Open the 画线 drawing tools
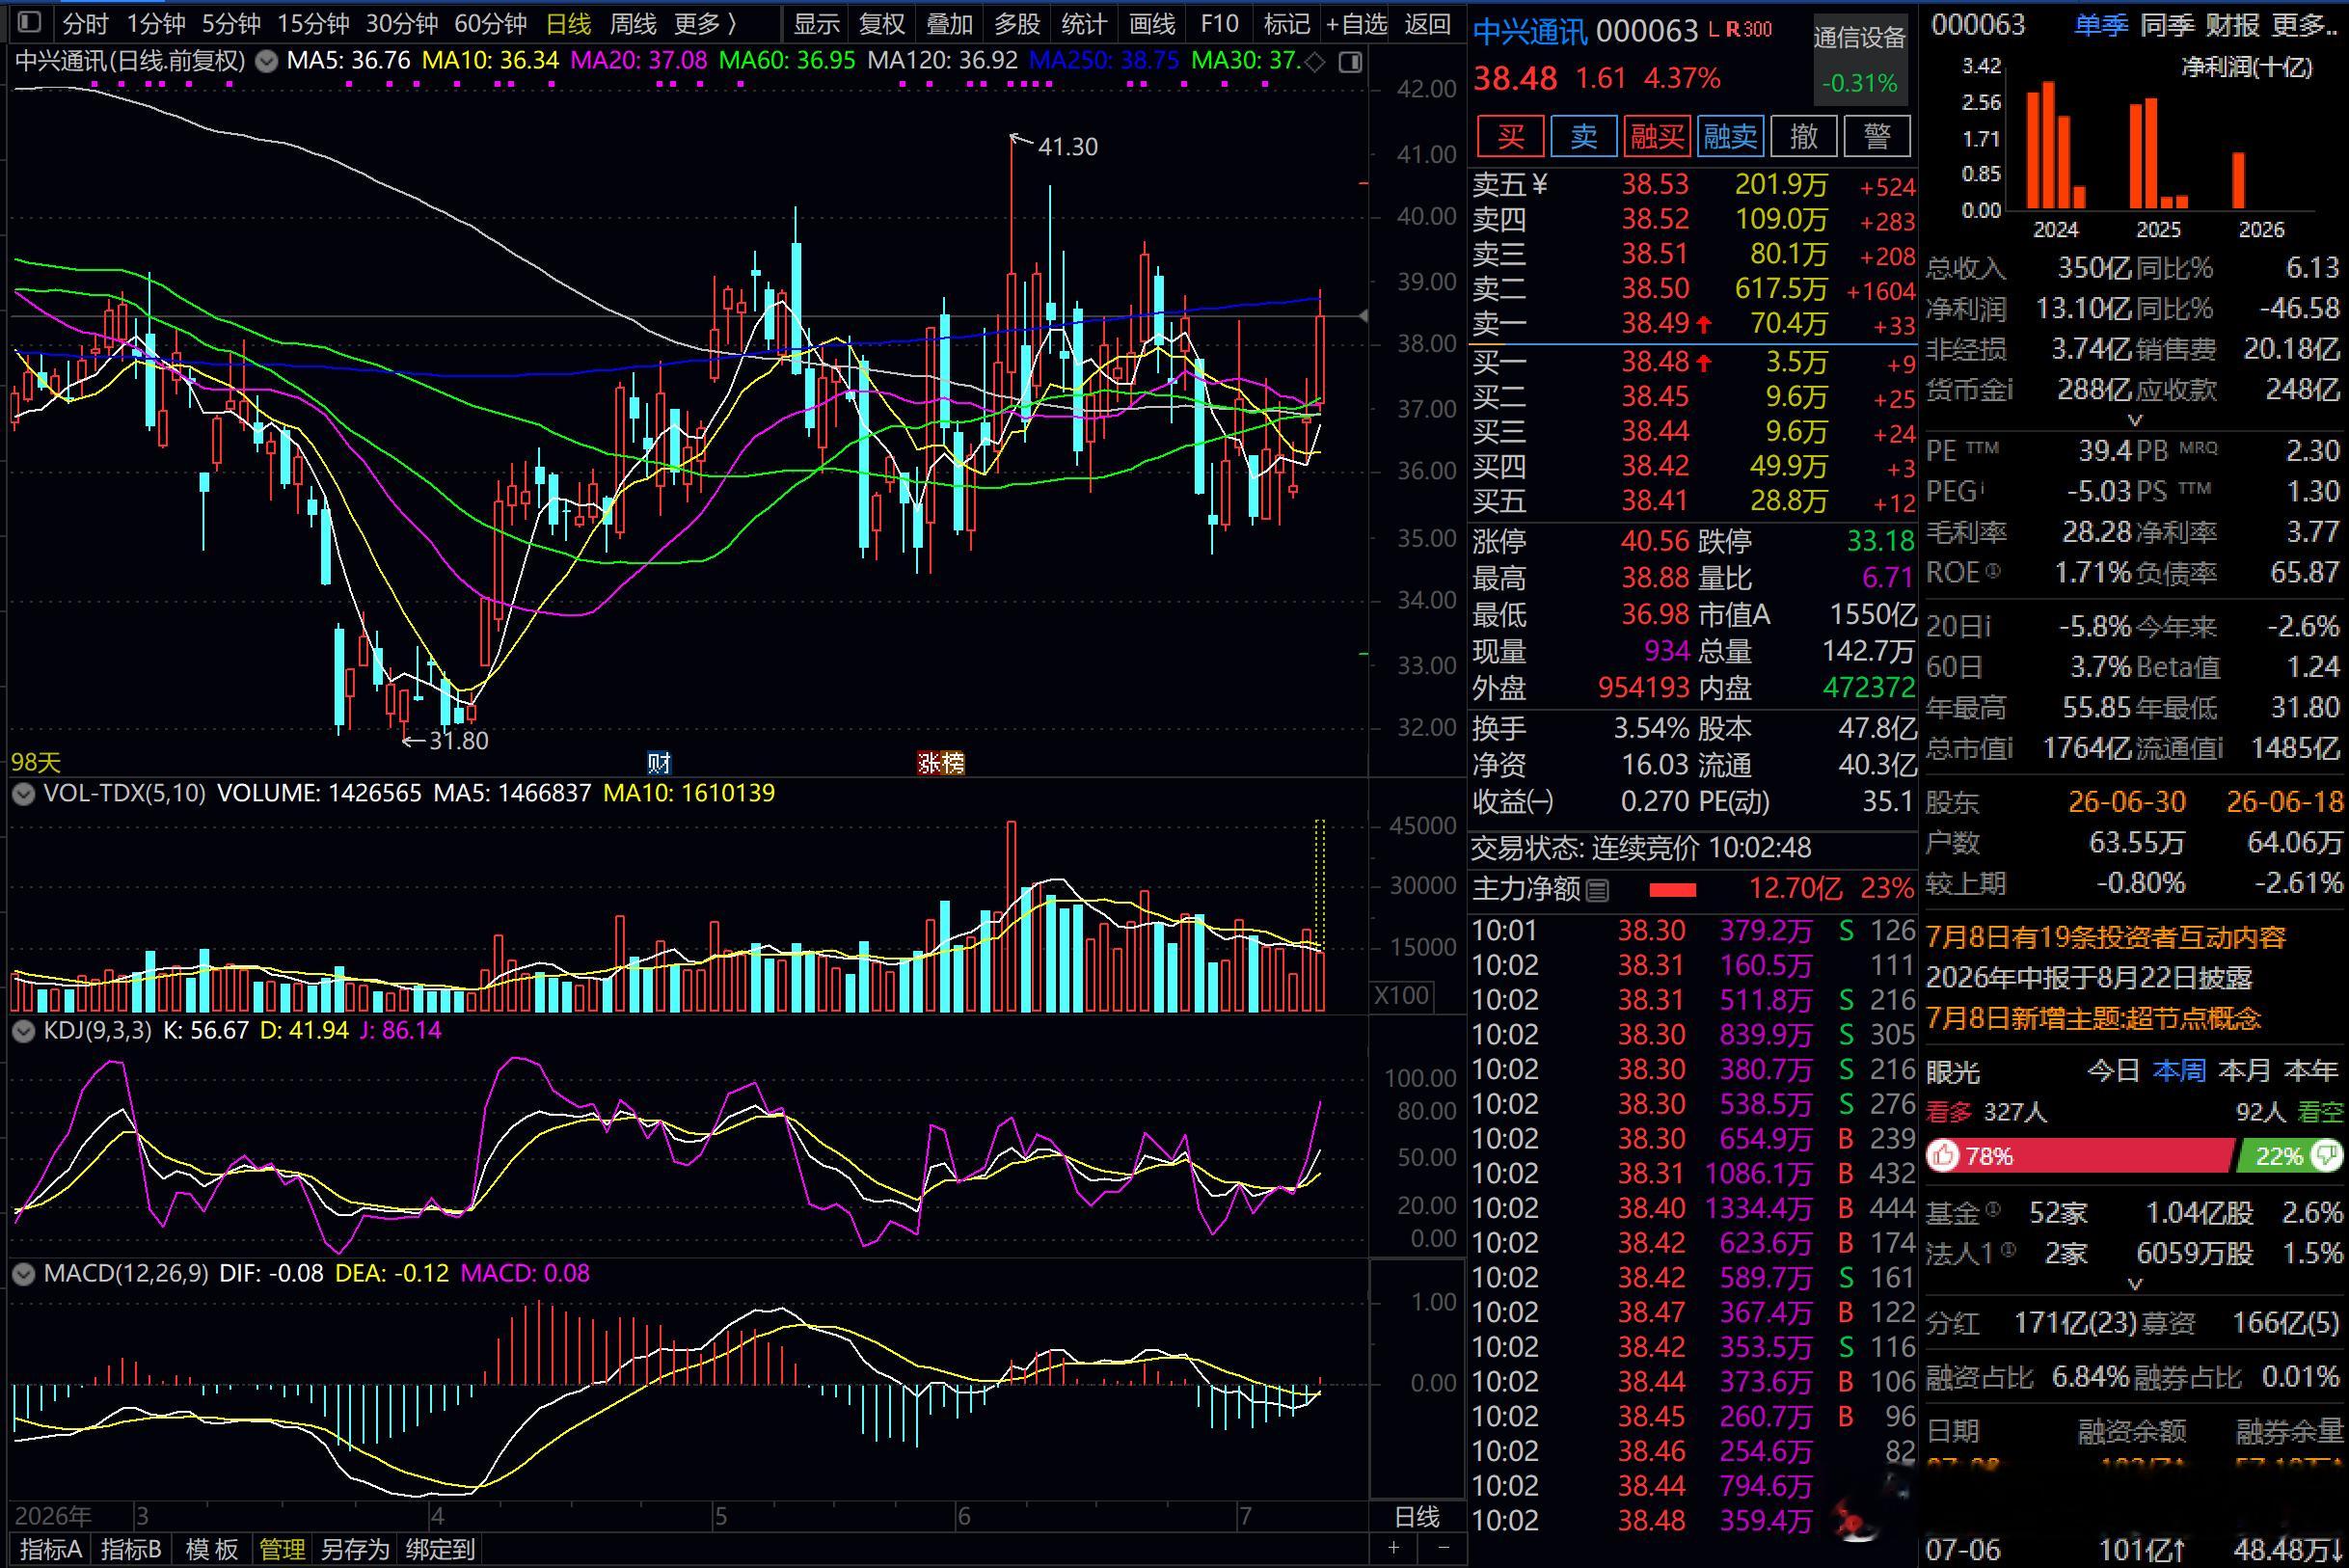 tap(1152, 23)
